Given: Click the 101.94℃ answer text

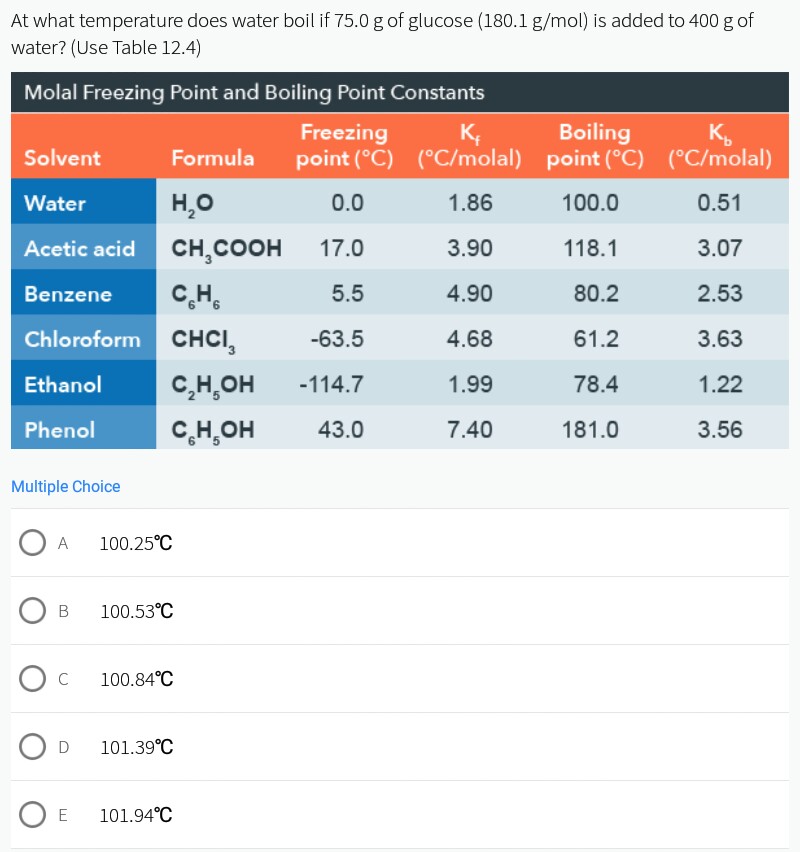Looking at the screenshot, I should (136, 815).
